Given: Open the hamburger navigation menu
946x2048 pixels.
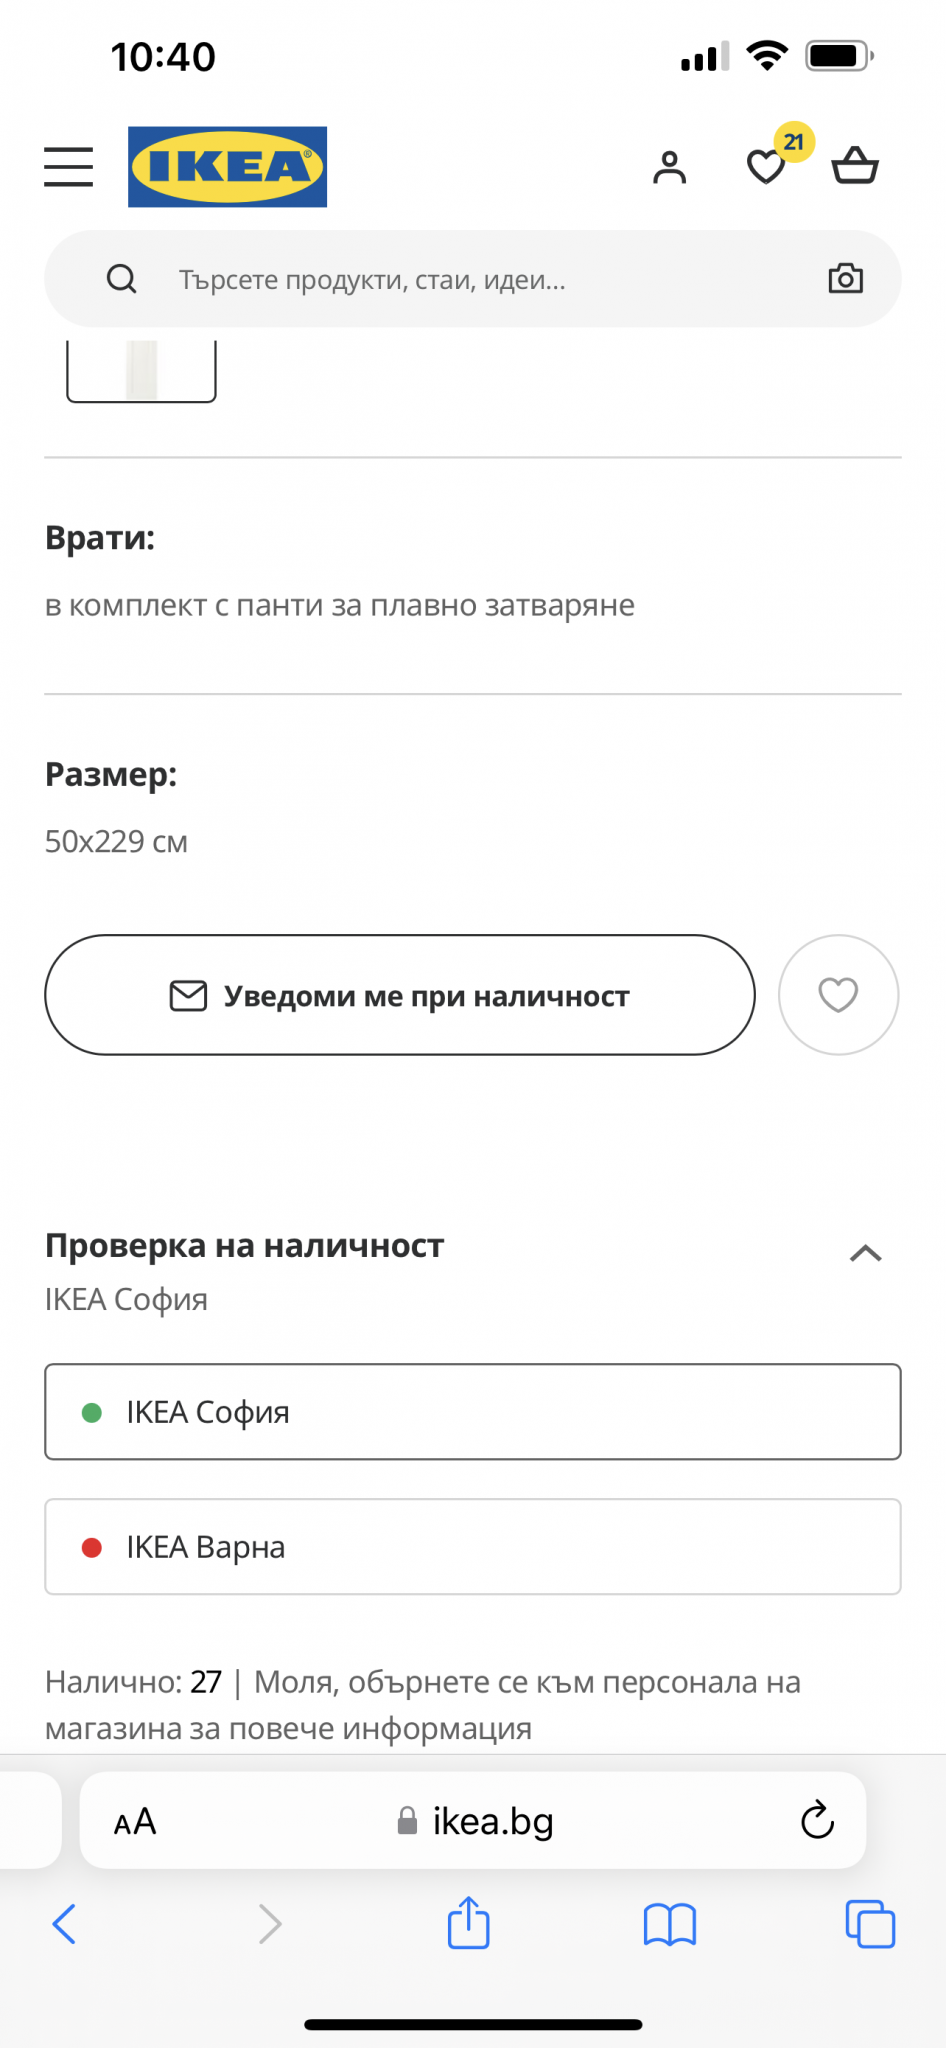Looking at the screenshot, I should [x=68, y=167].
